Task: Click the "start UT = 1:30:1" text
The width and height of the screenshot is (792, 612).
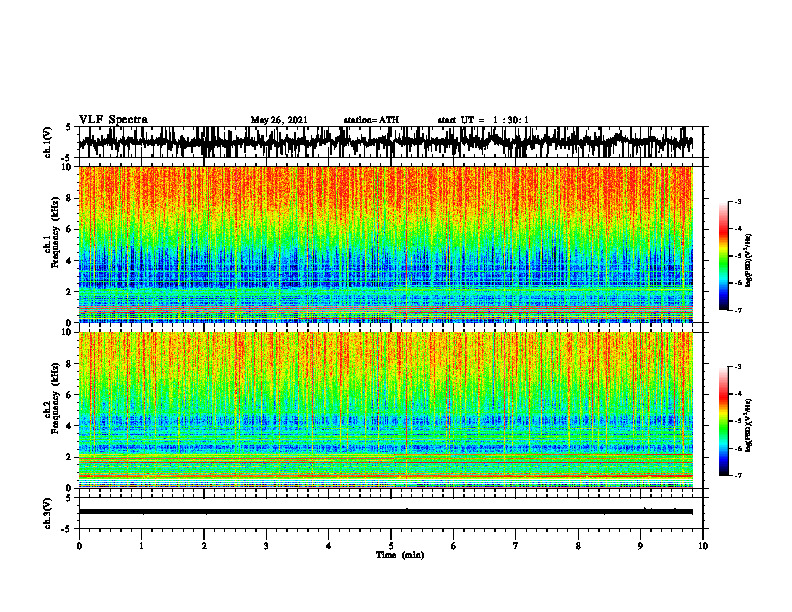Action: click(483, 120)
